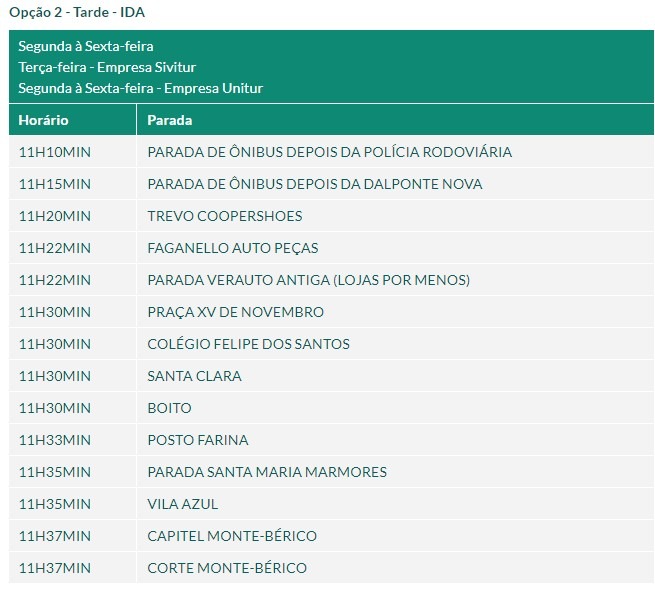The image size is (655, 597).
Task: Select the "Parada" column header
Action: pyautogui.click(x=169, y=120)
